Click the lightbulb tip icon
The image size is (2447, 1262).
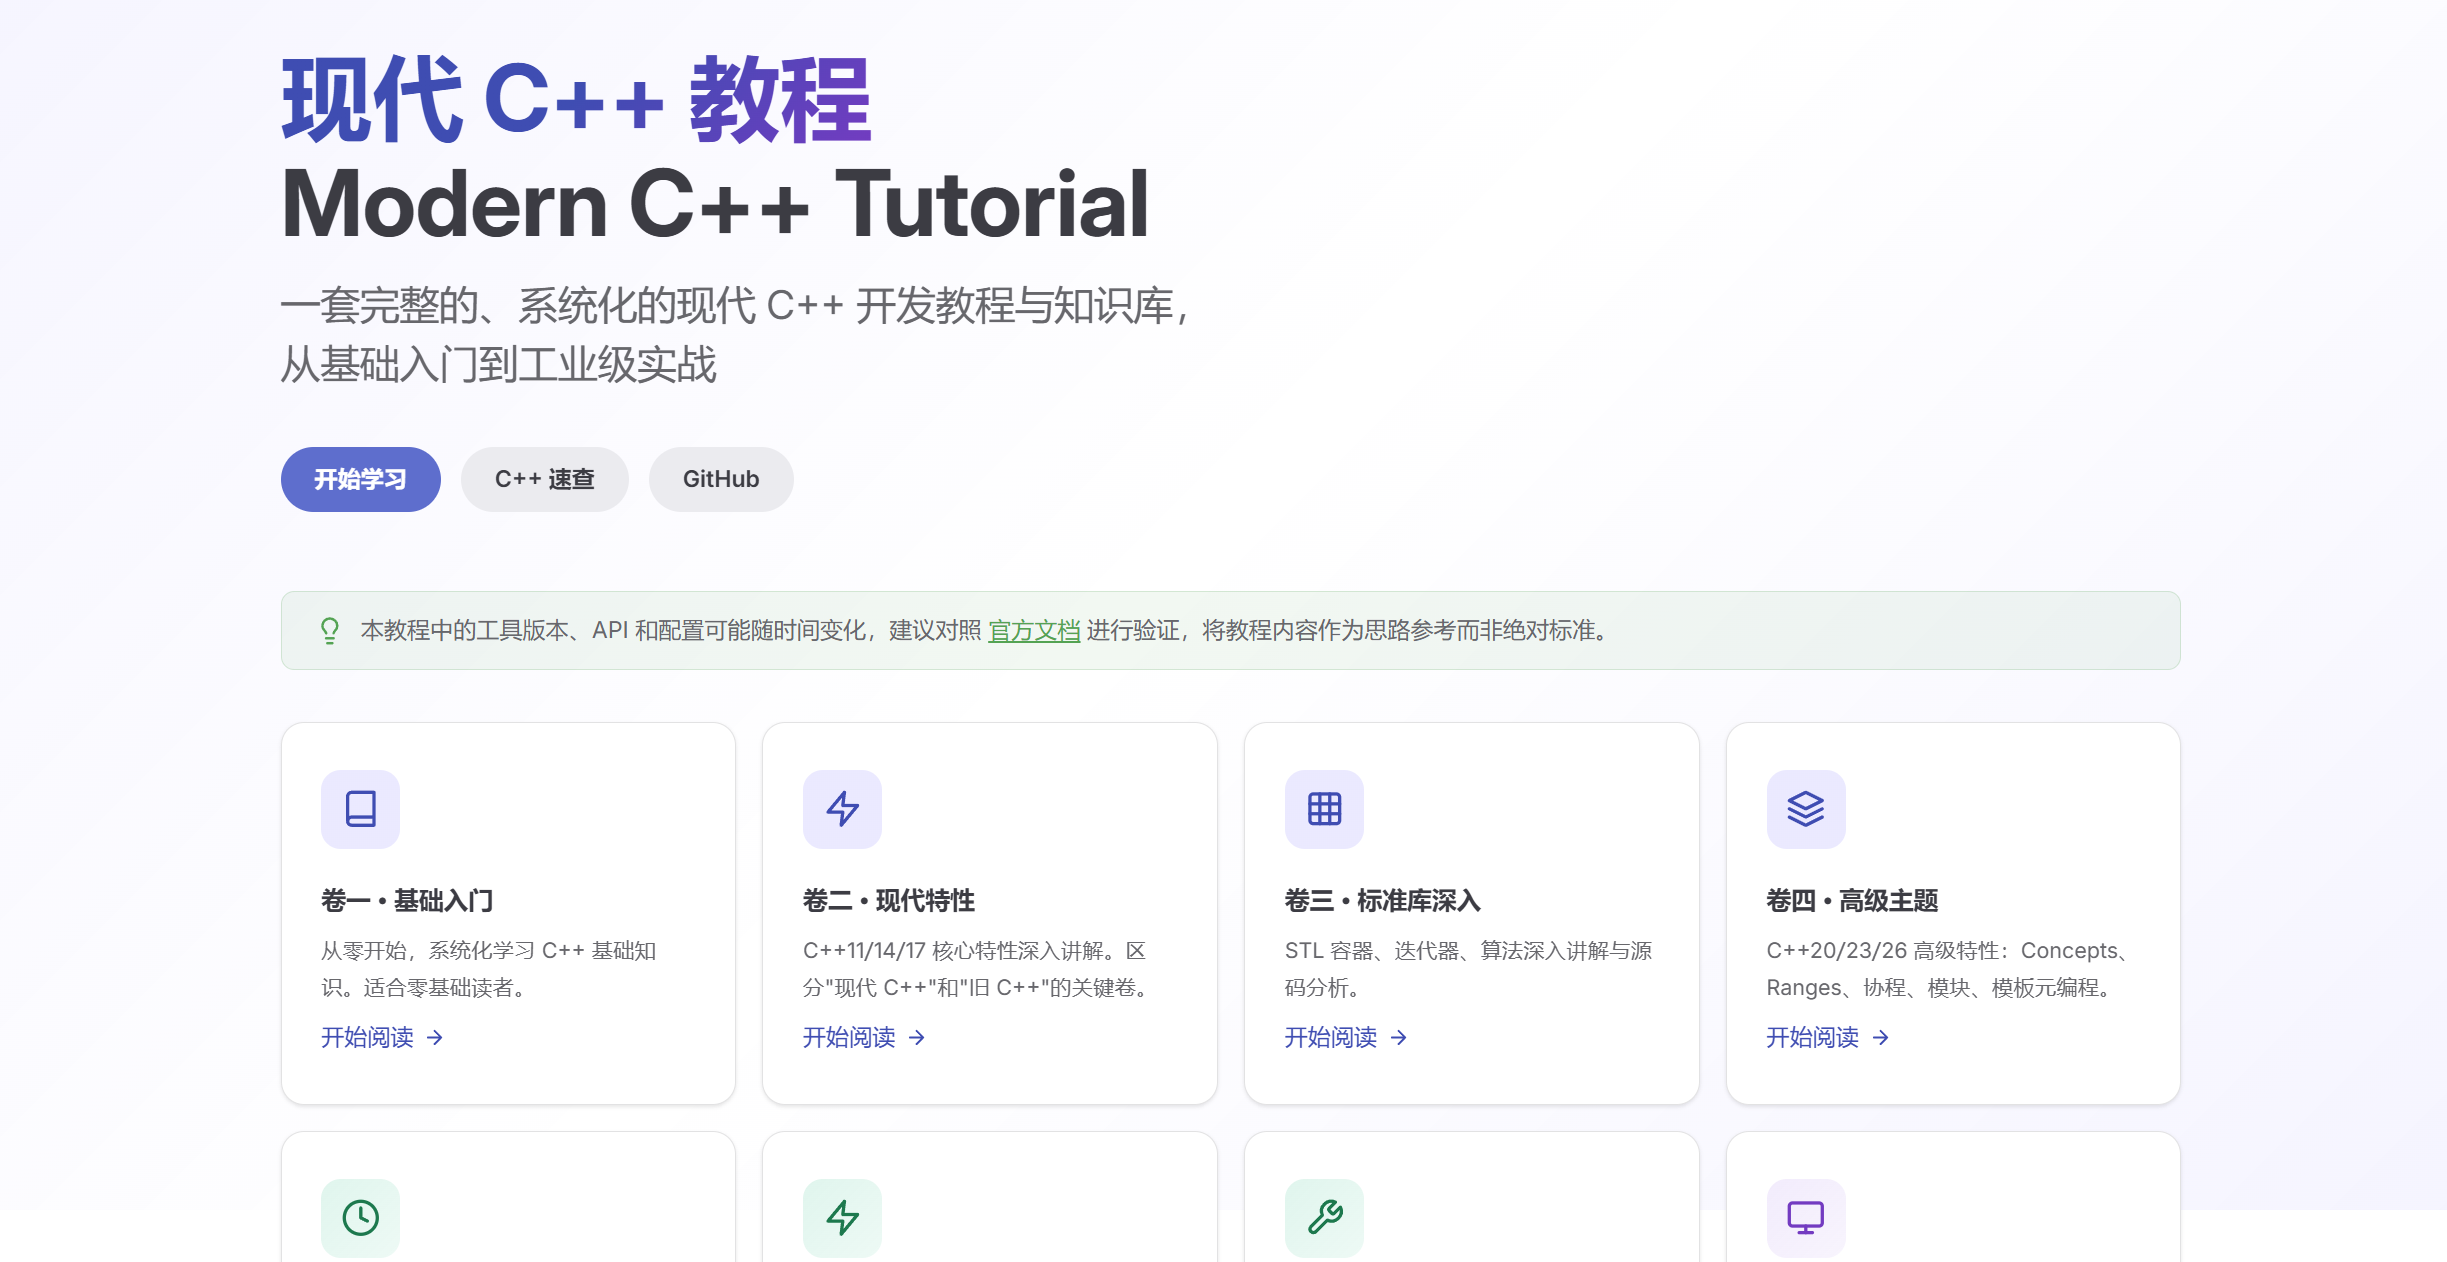[329, 631]
